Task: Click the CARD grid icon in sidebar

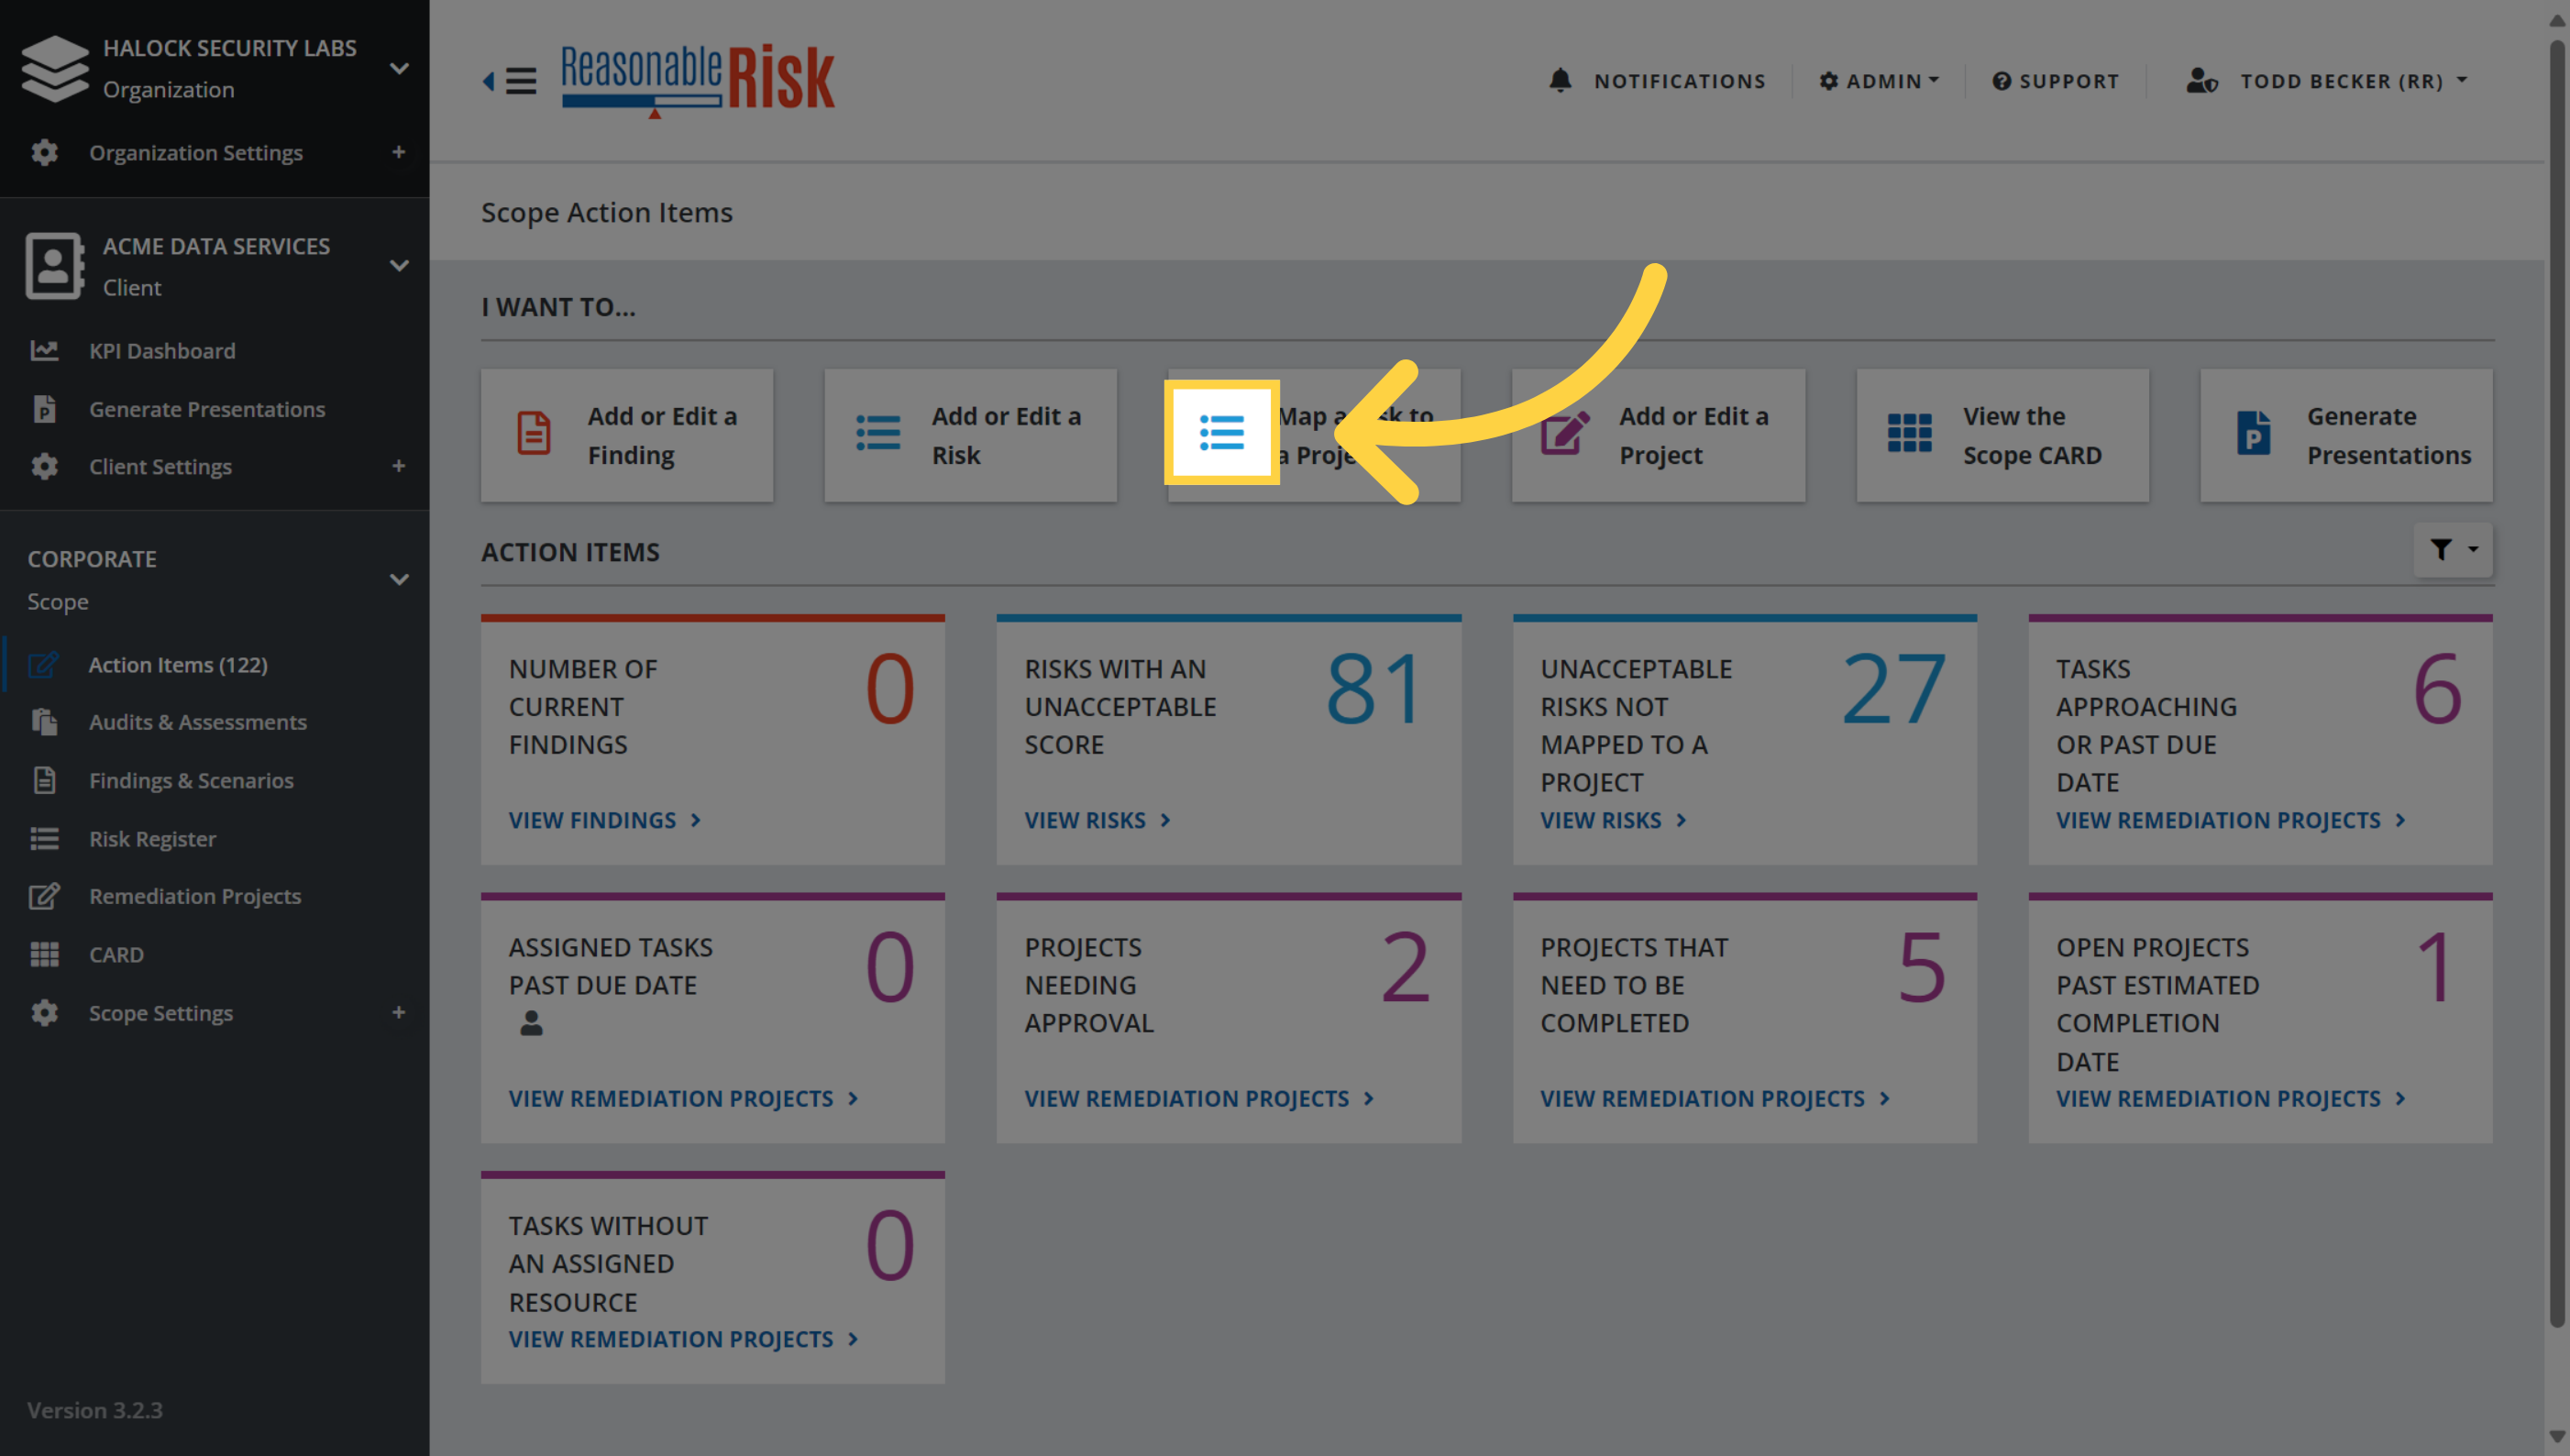Action: coord(44,955)
